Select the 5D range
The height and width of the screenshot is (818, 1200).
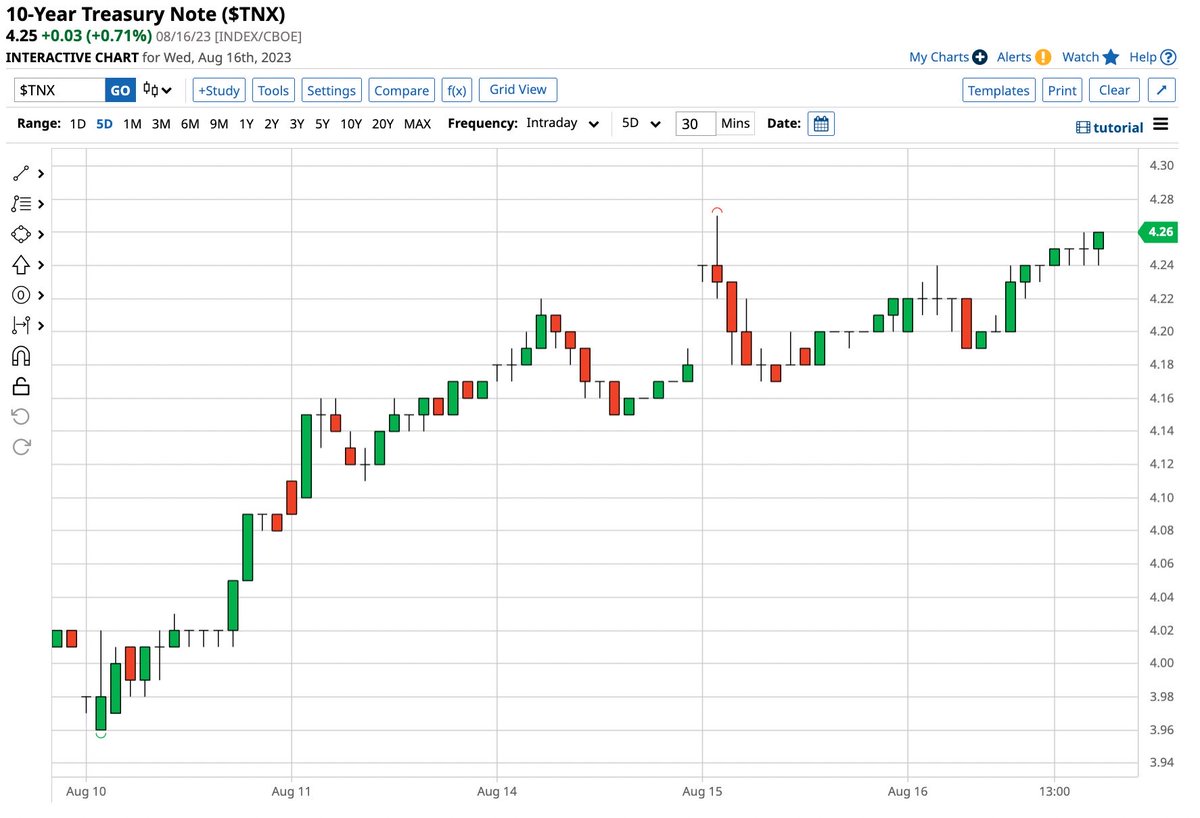point(104,124)
